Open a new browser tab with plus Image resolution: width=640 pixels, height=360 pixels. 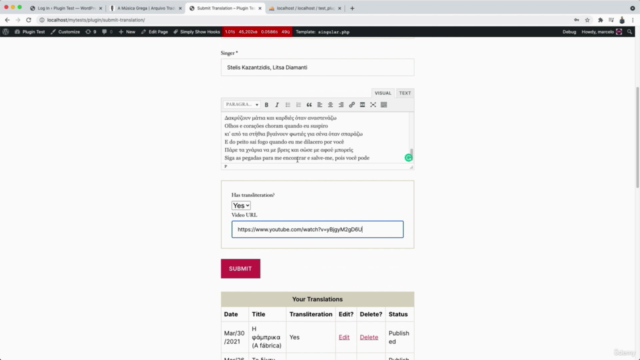coord(352,8)
